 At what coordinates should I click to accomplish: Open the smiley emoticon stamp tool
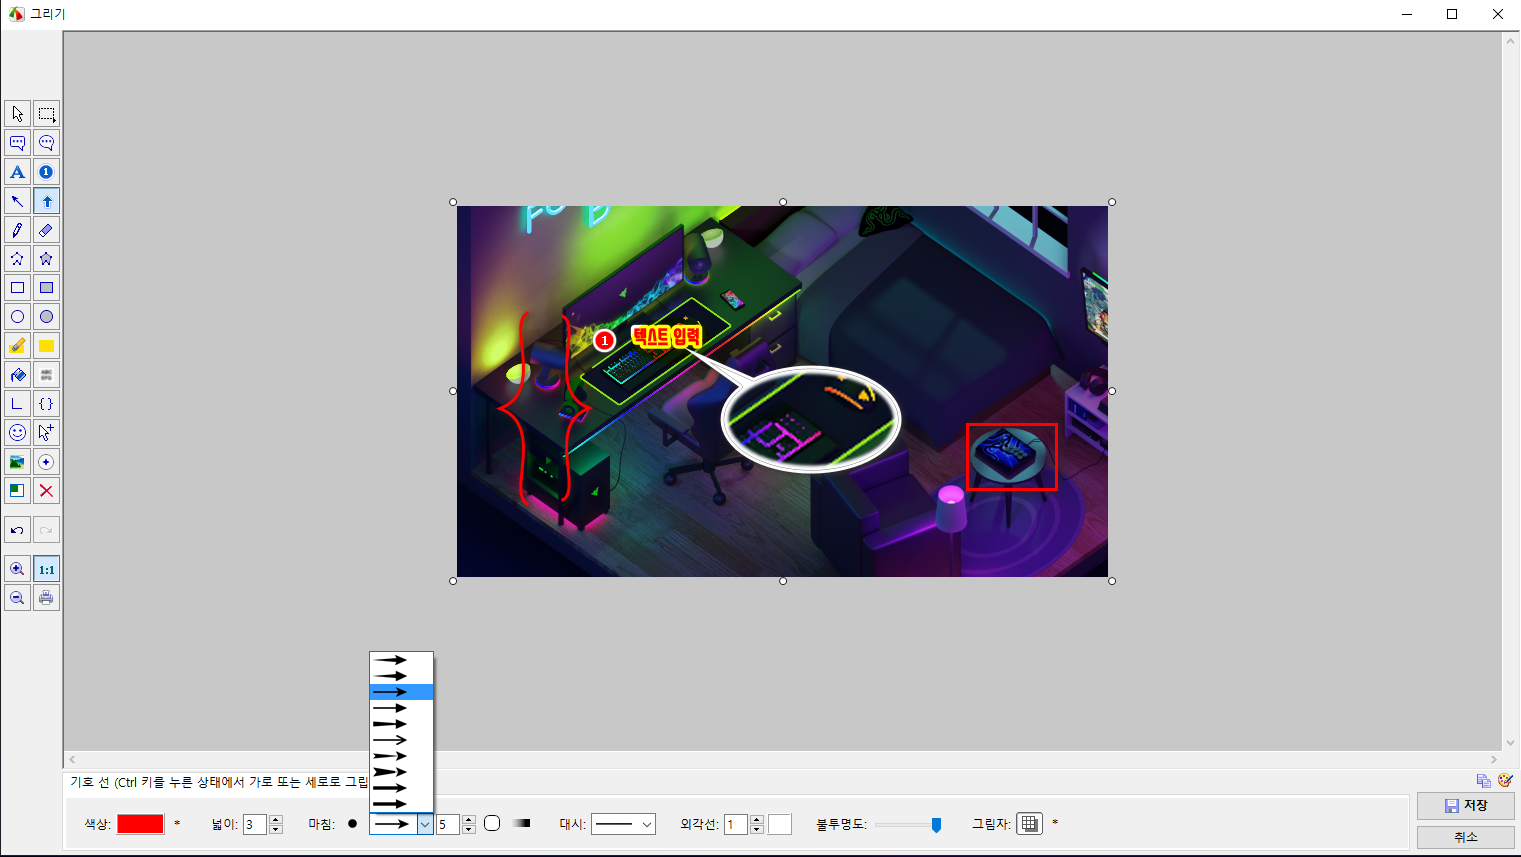coord(17,433)
